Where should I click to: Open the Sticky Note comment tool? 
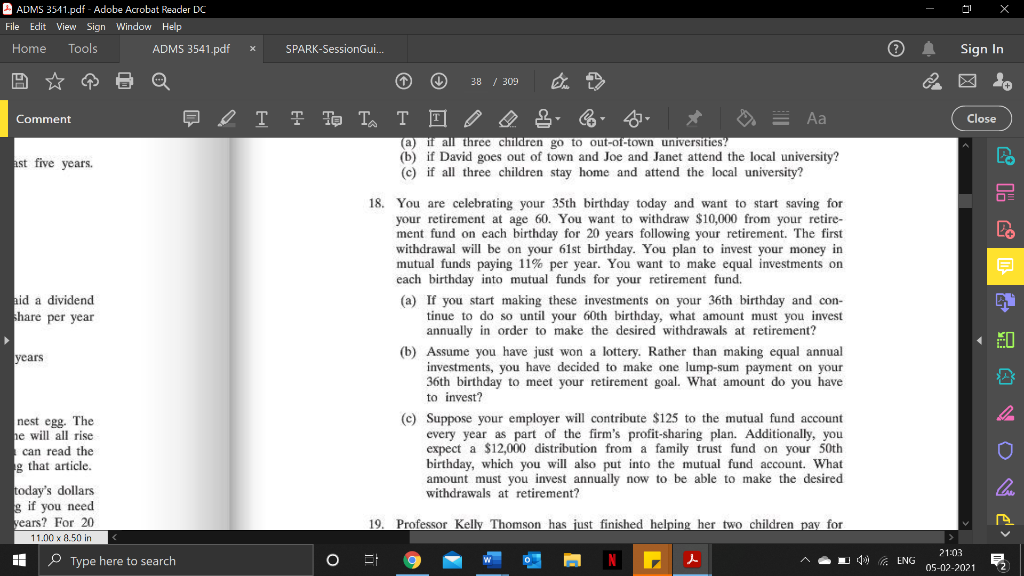point(191,118)
